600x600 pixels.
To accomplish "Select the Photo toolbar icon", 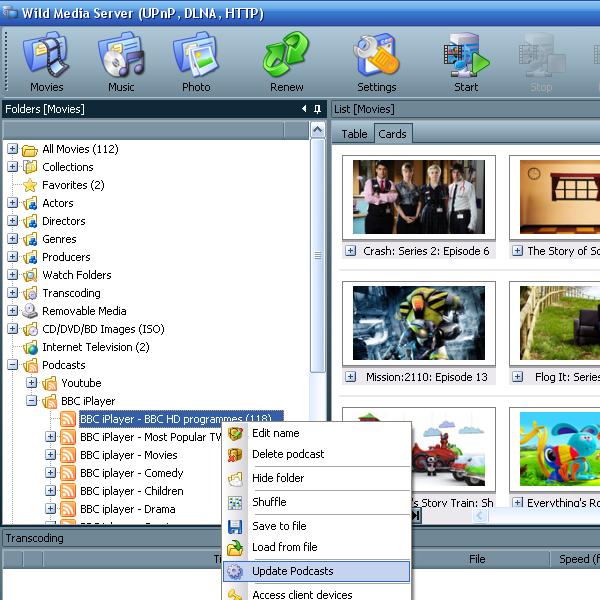I will pyautogui.click(x=196, y=62).
